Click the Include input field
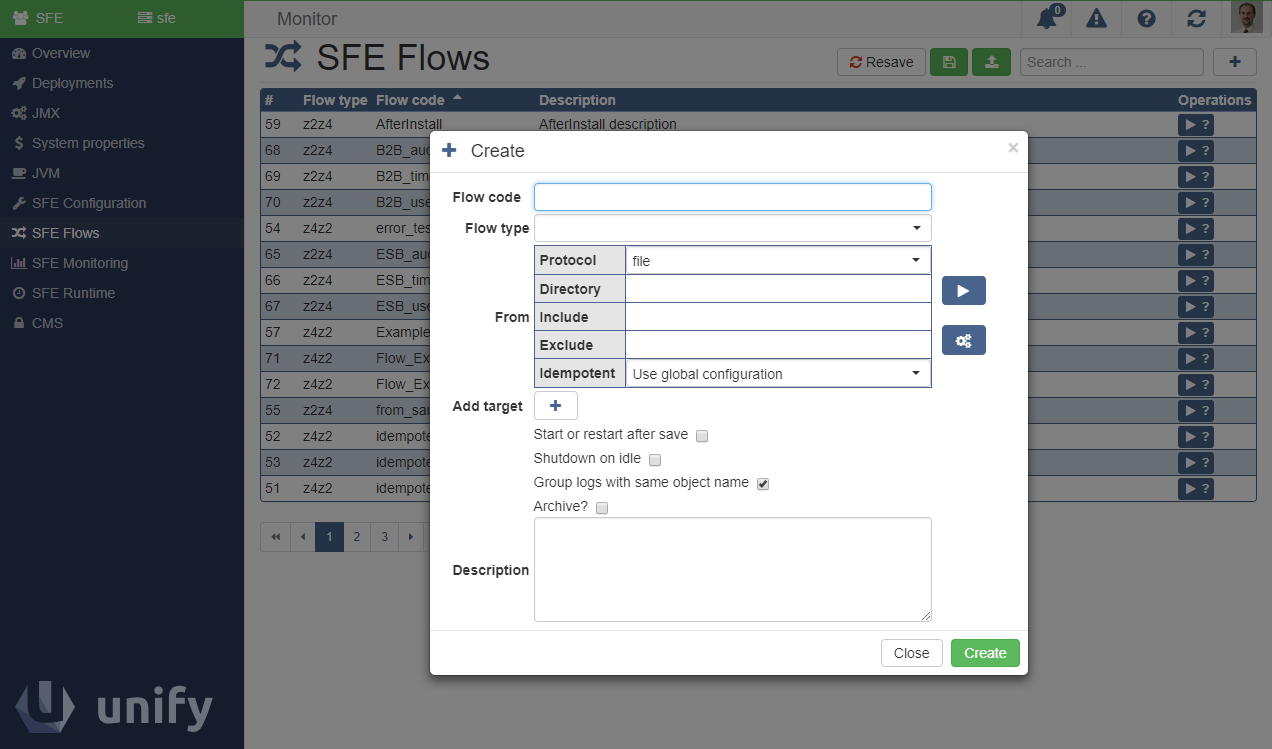The height and width of the screenshot is (749, 1272). (778, 317)
